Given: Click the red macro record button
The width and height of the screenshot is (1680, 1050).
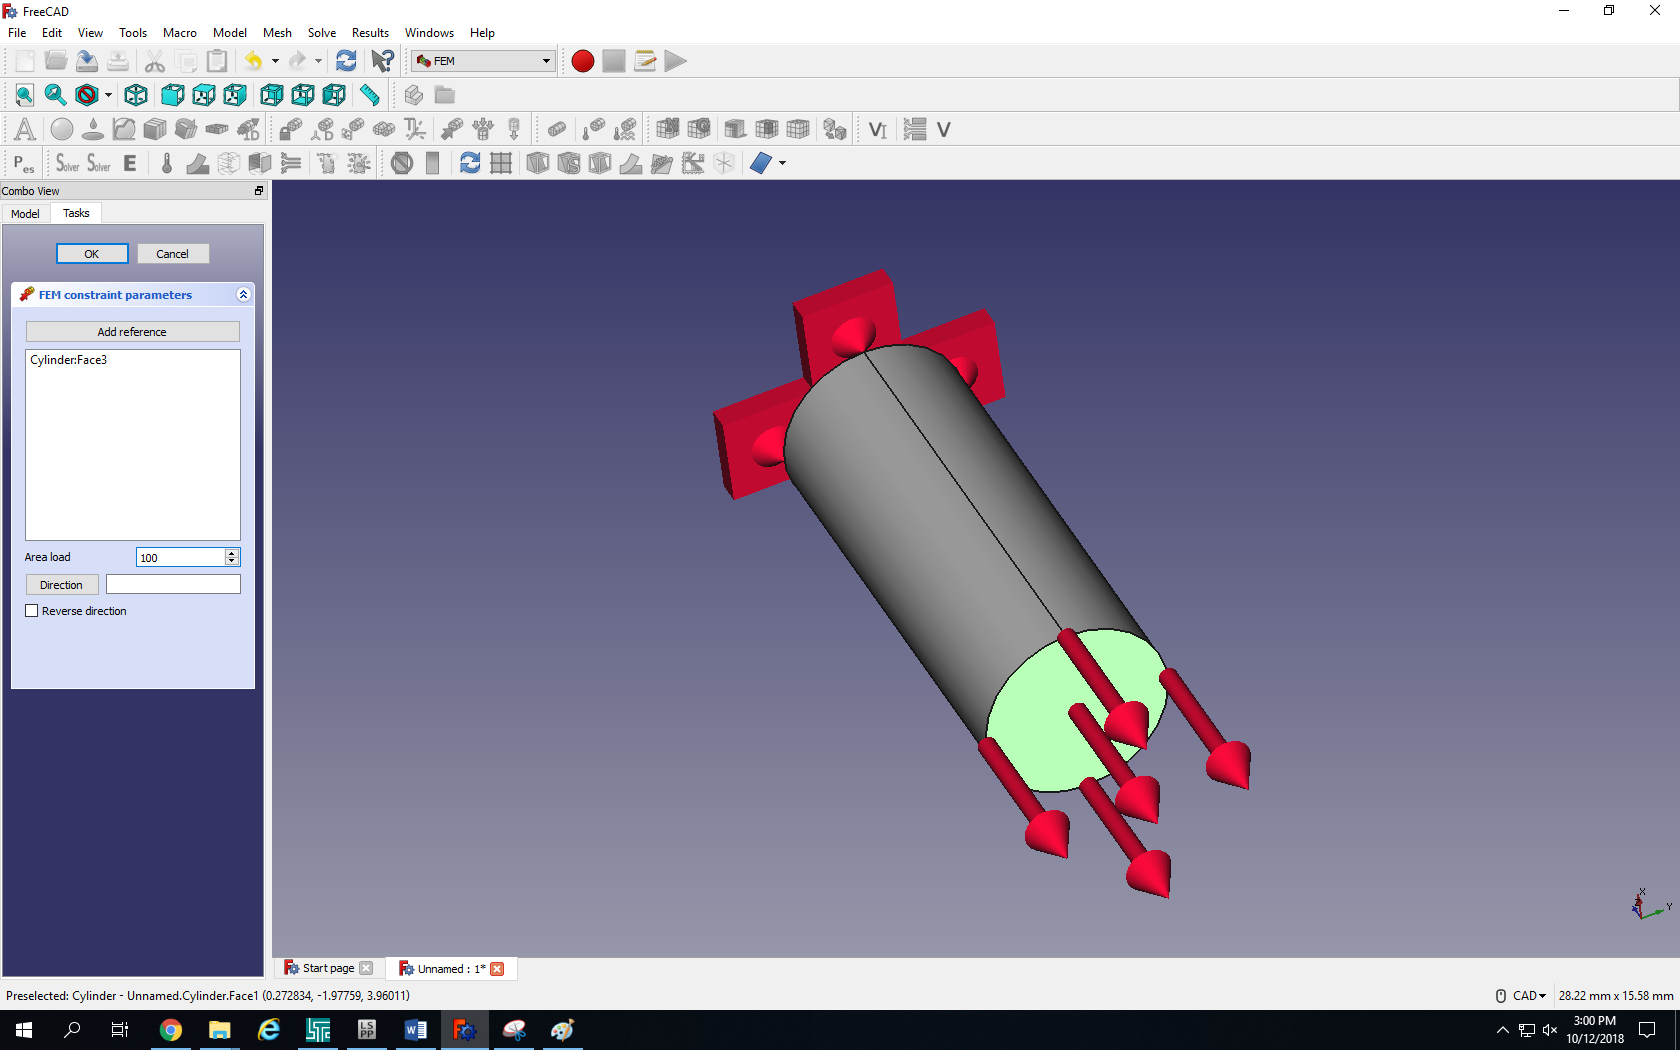Looking at the screenshot, I should click(582, 61).
